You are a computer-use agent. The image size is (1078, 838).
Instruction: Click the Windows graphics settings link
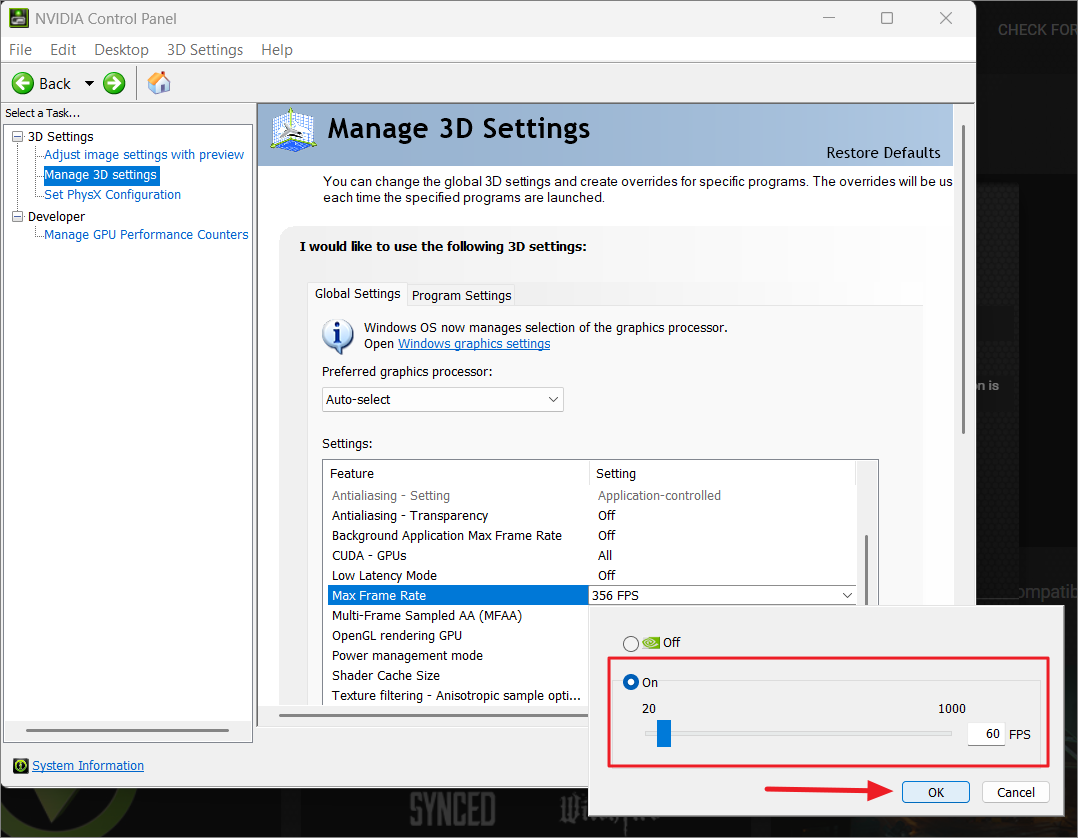coord(473,343)
